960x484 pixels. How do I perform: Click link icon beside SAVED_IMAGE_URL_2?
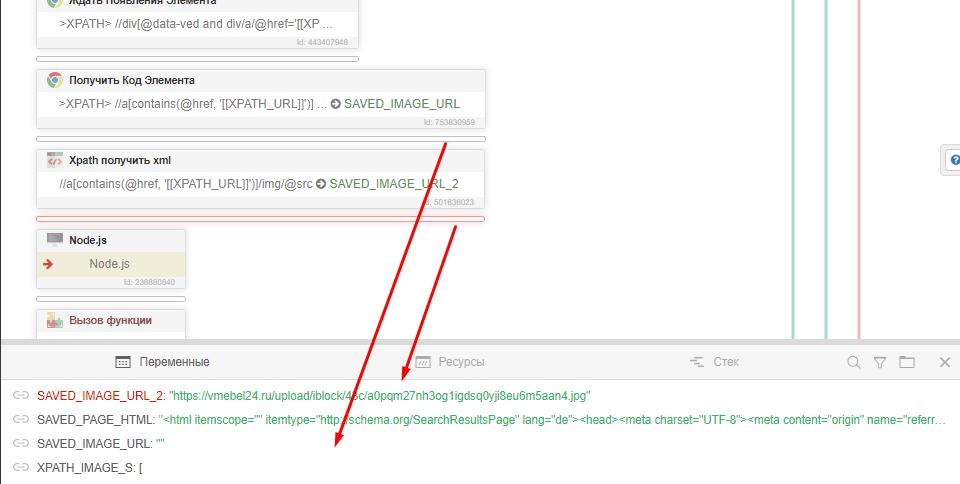click(x=20, y=395)
